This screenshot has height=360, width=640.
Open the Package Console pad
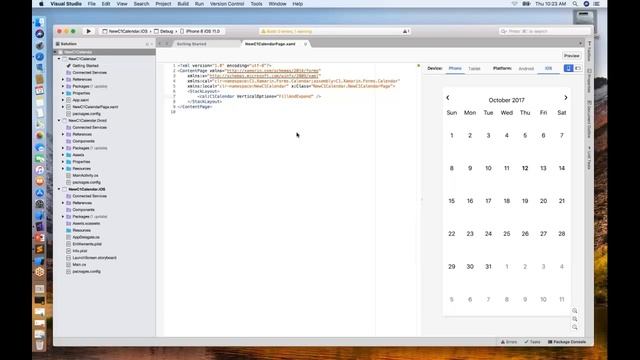point(567,342)
